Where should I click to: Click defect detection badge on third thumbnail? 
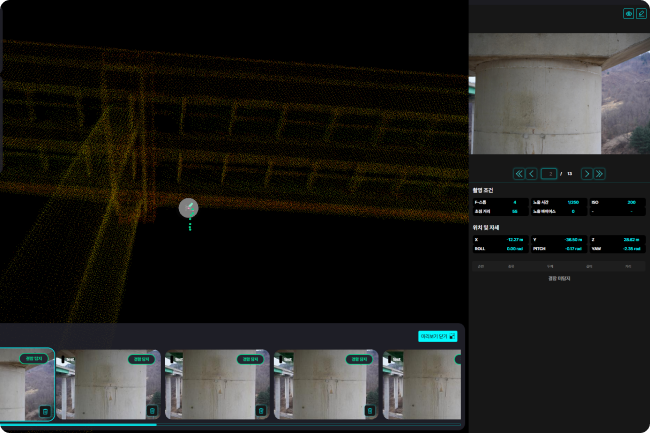click(250, 358)
